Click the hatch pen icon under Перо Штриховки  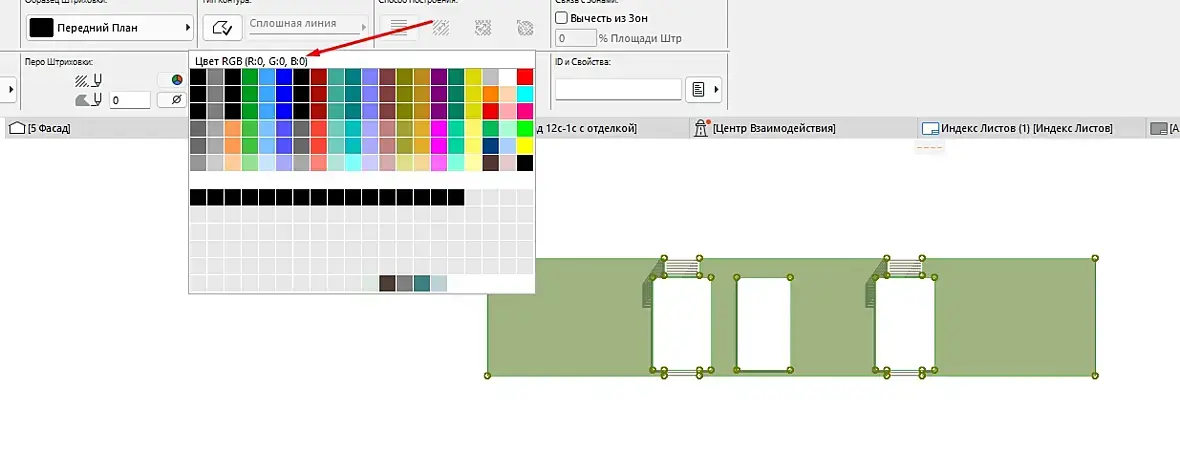[90, 80]
